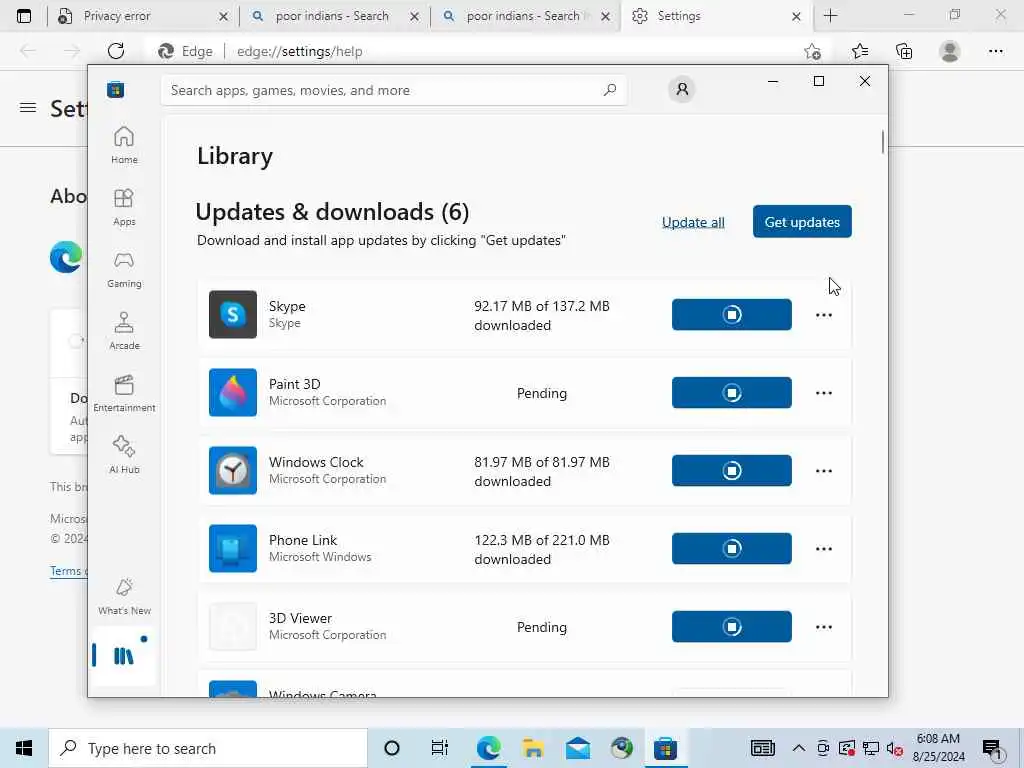Stop the Paint 3D pending update

(x=731, y=392)
